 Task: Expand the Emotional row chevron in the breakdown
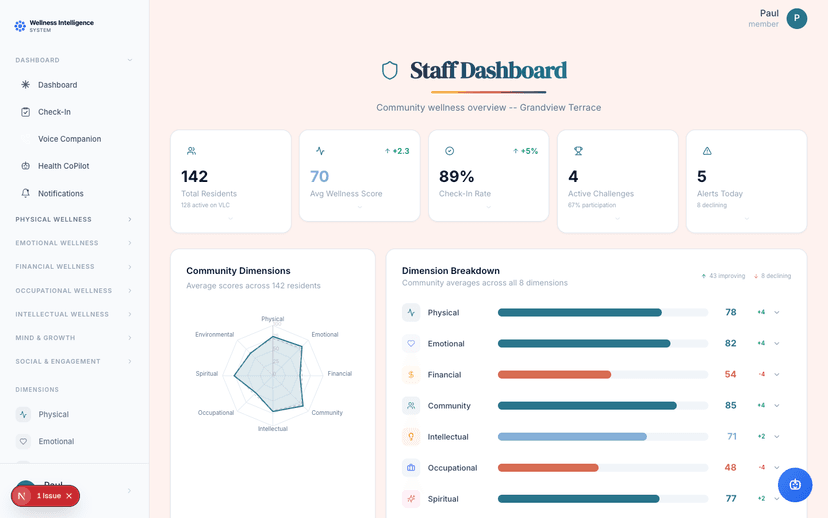click(777, 344)
